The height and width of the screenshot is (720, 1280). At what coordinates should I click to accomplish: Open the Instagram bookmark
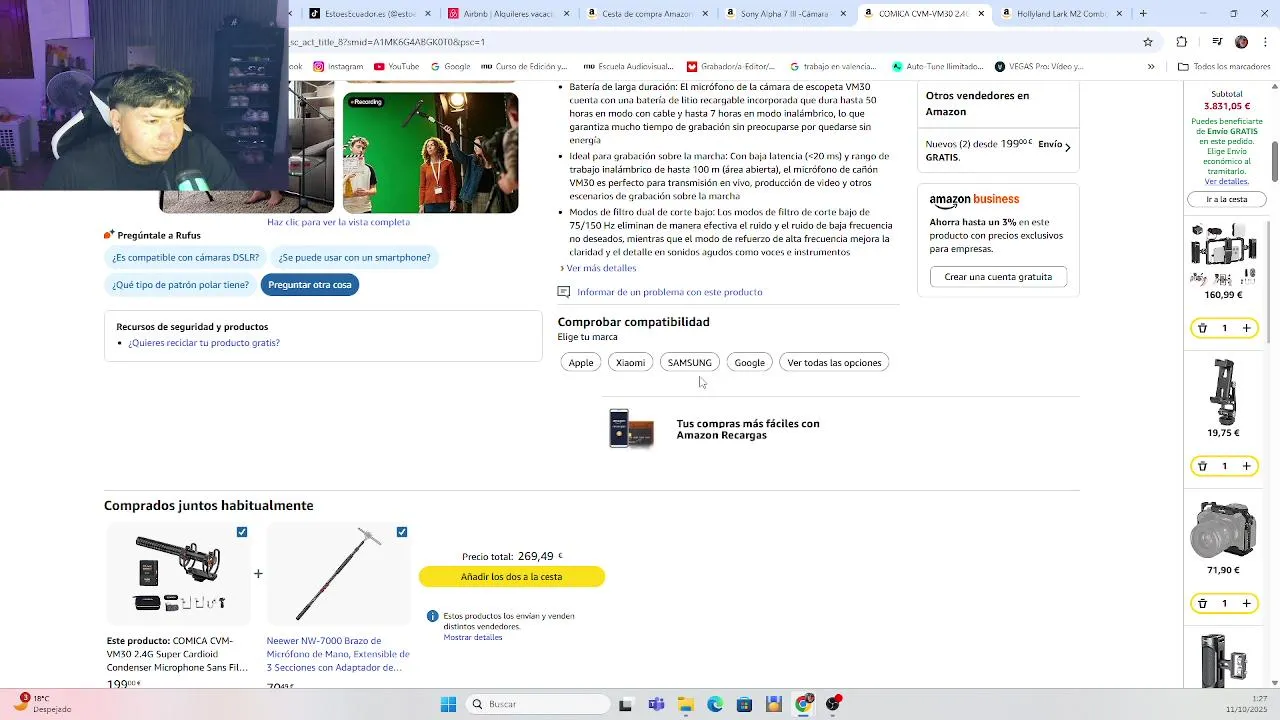coord(338,67)
